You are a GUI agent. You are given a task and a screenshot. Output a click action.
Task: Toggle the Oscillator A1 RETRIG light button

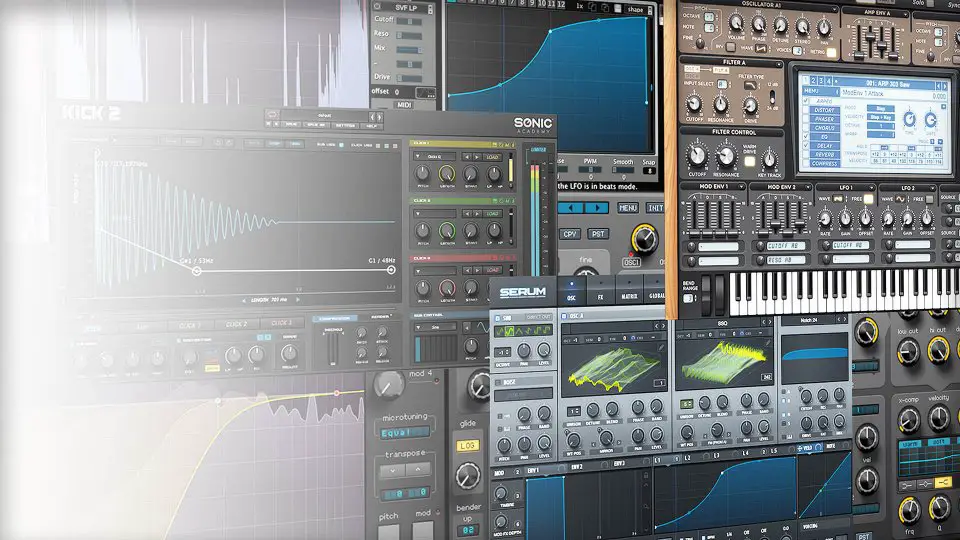(831, 52)
